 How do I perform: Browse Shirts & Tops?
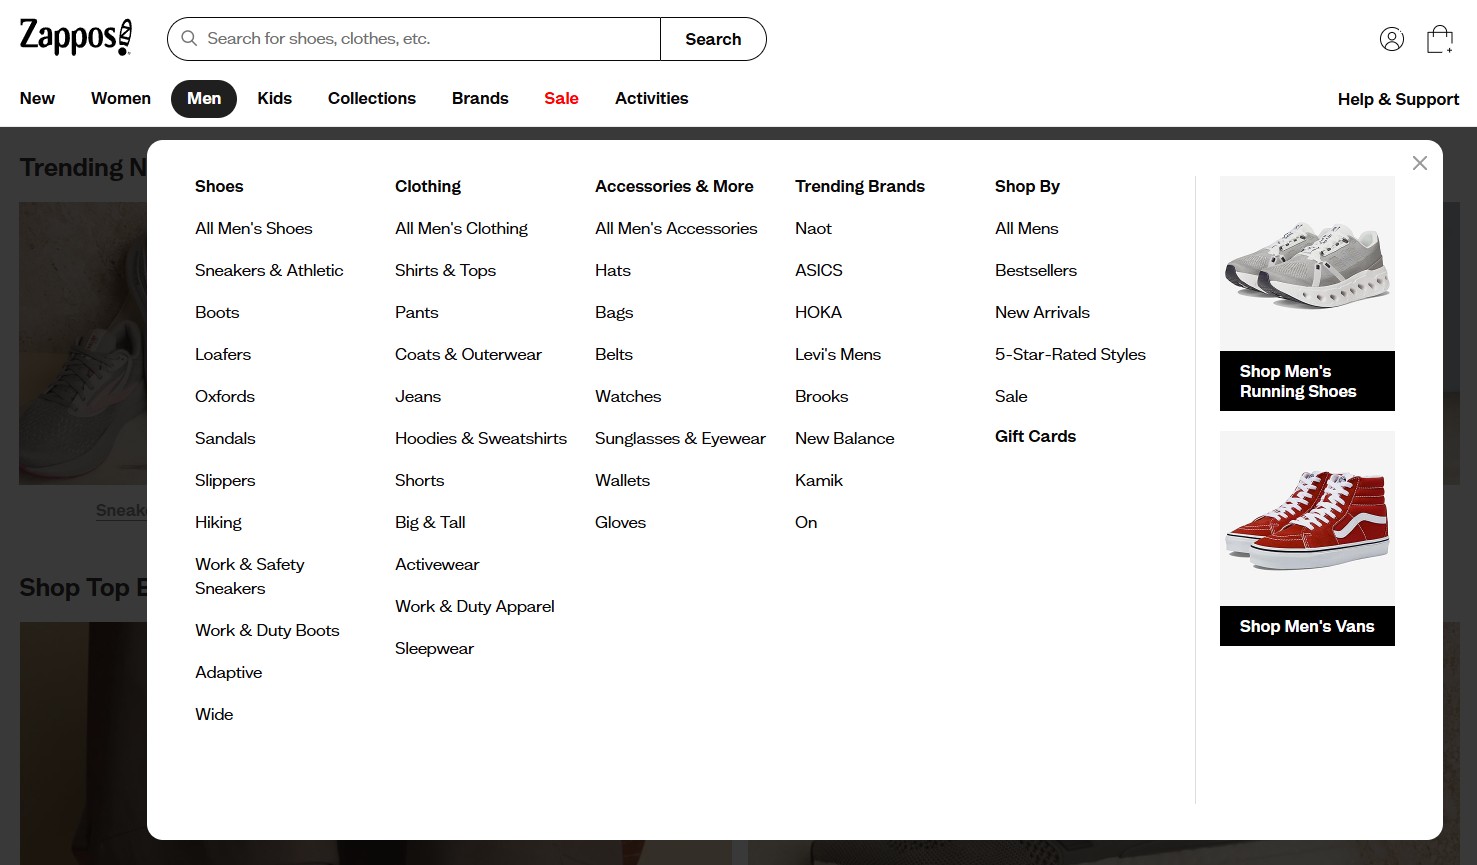point(445,270)
